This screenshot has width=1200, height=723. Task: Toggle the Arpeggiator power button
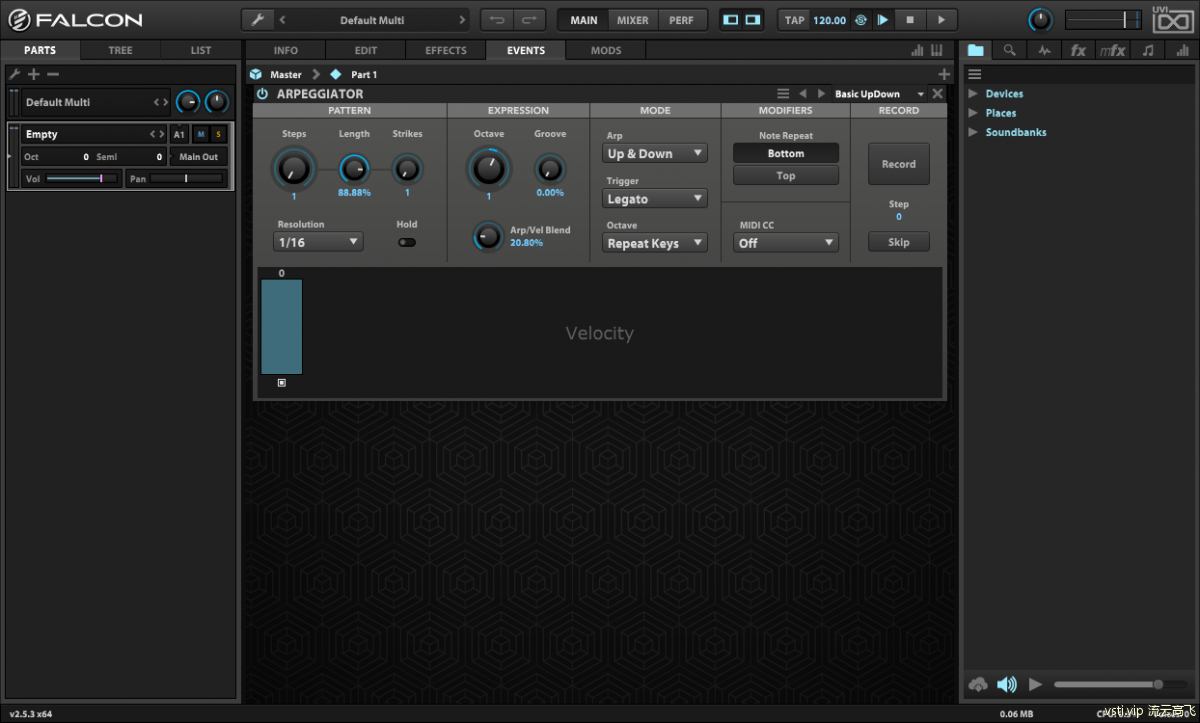coord(262,94)
